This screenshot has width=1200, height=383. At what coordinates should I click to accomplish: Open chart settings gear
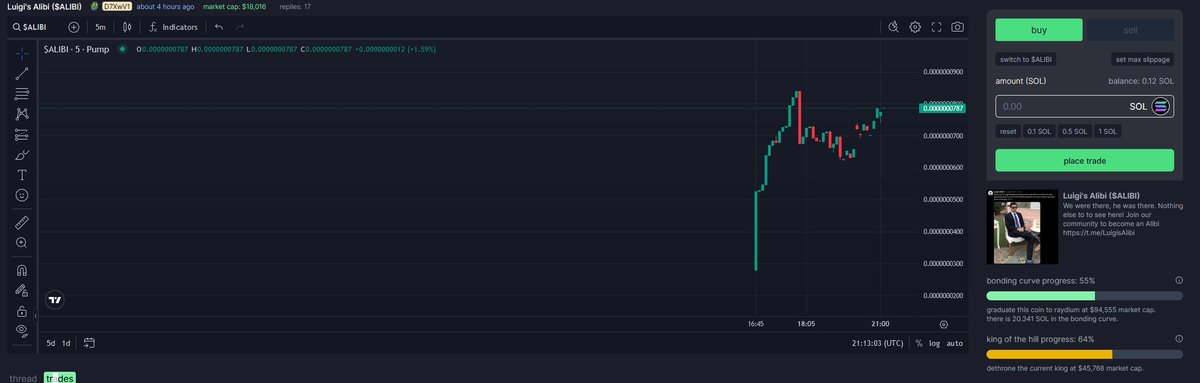pos(915,27)
